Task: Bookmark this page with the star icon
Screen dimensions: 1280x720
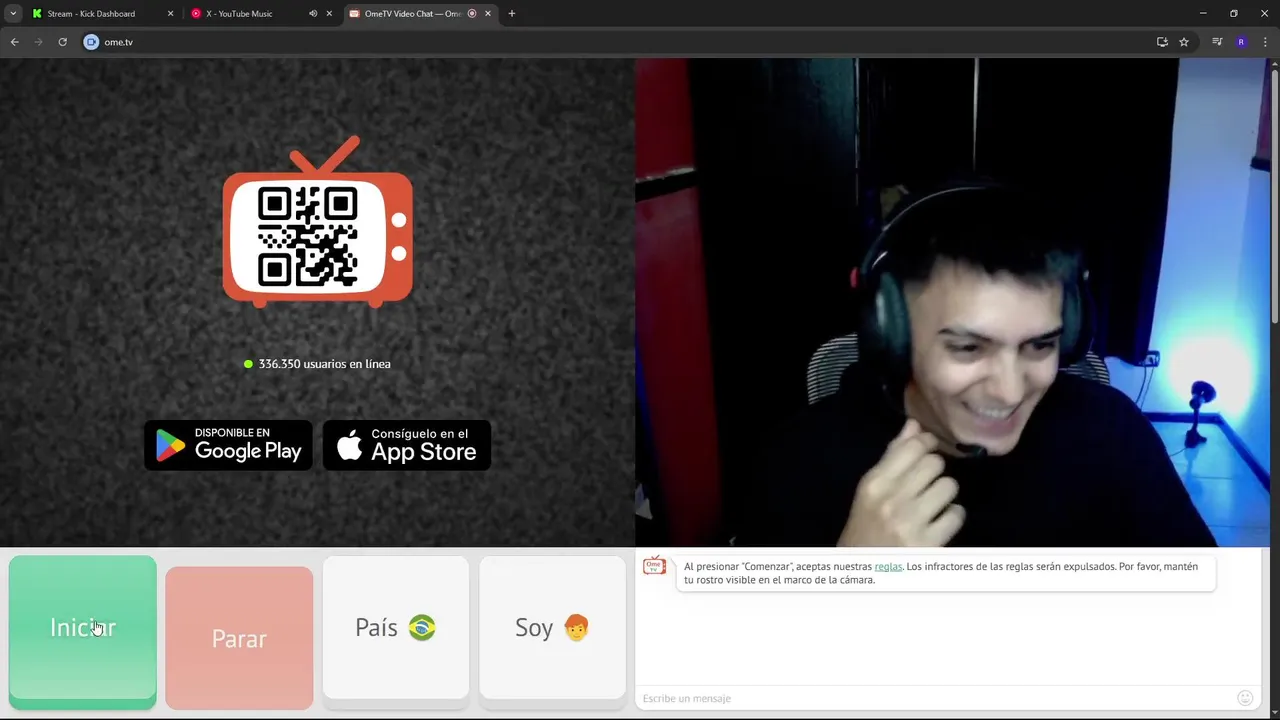Action: [1184, 42]
